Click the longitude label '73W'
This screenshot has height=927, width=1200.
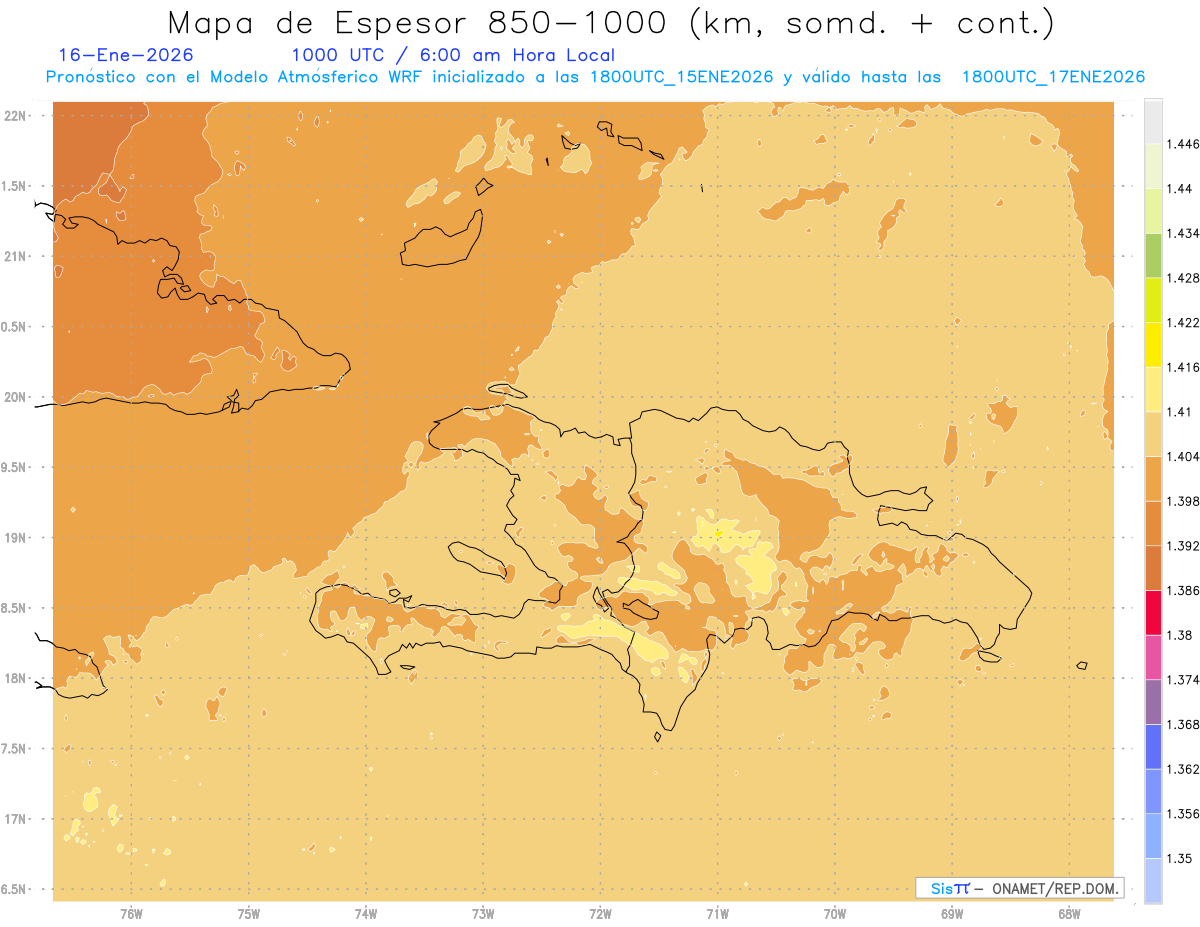483,913
